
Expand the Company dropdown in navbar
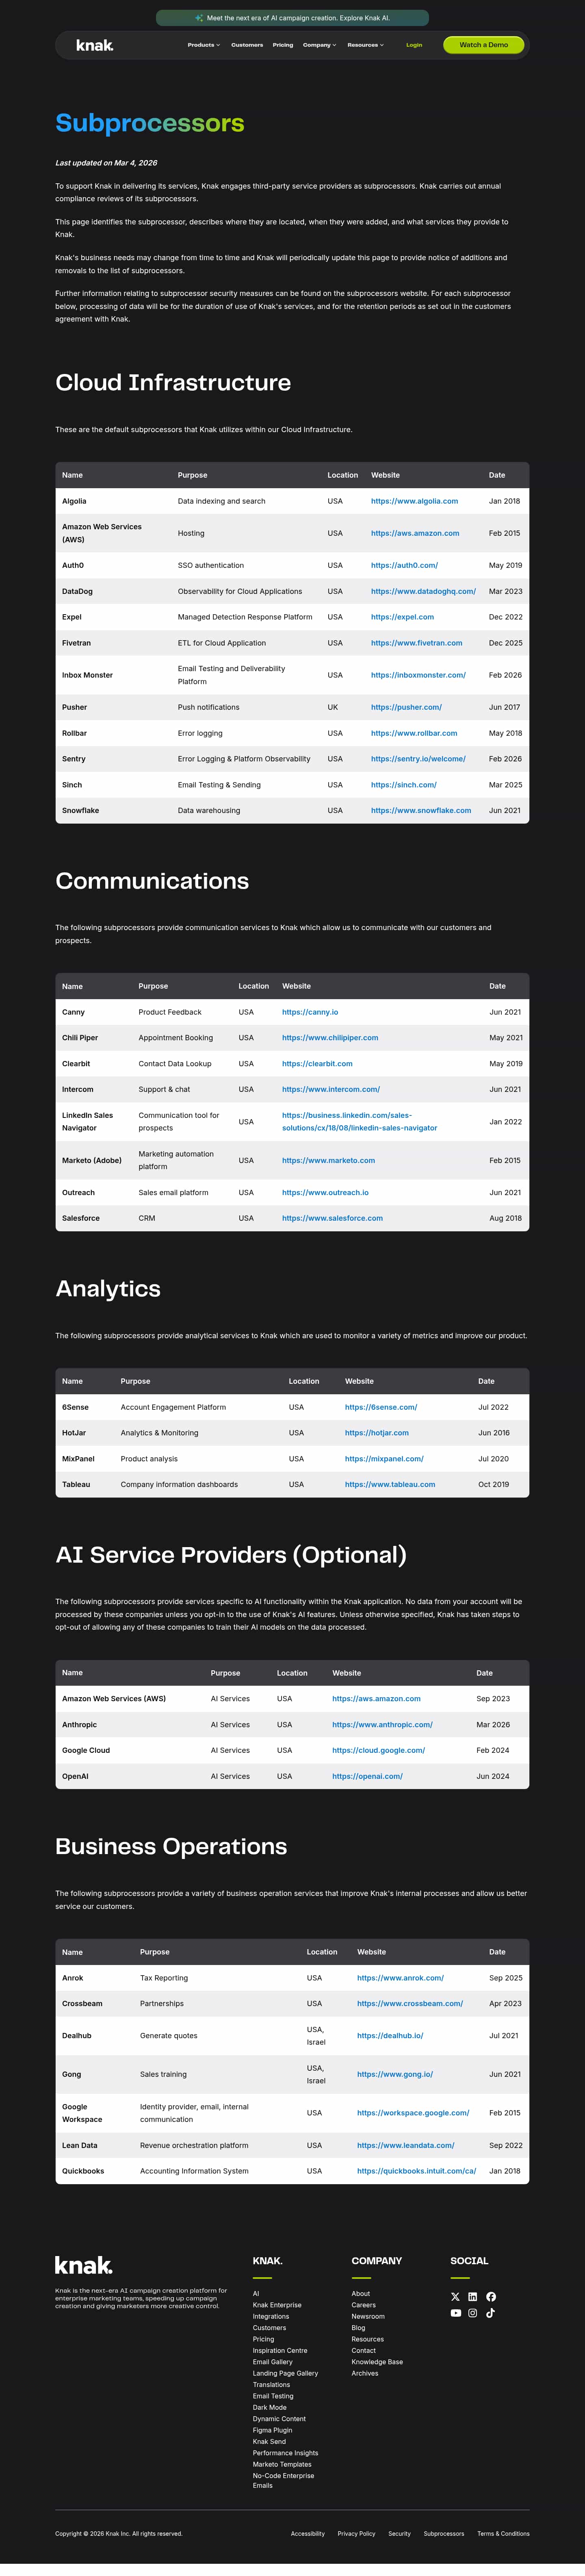pos(319,45)
